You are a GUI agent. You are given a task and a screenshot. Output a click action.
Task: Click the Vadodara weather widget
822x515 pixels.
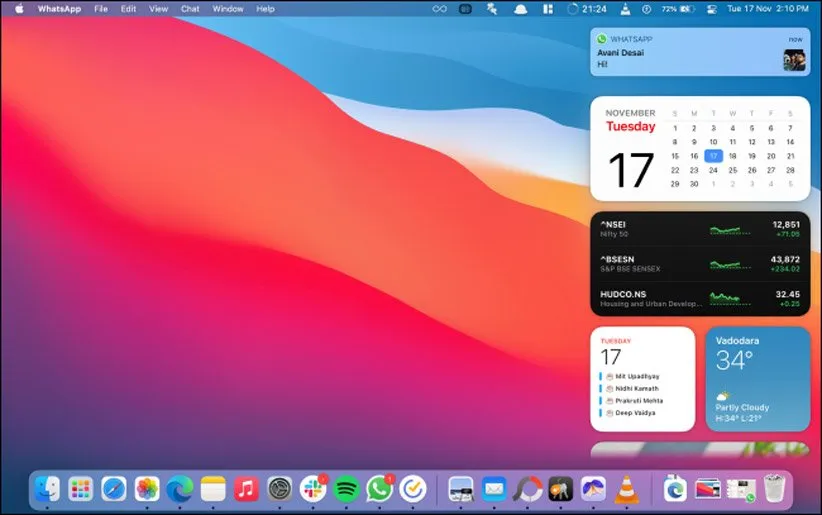click(758, 378)
